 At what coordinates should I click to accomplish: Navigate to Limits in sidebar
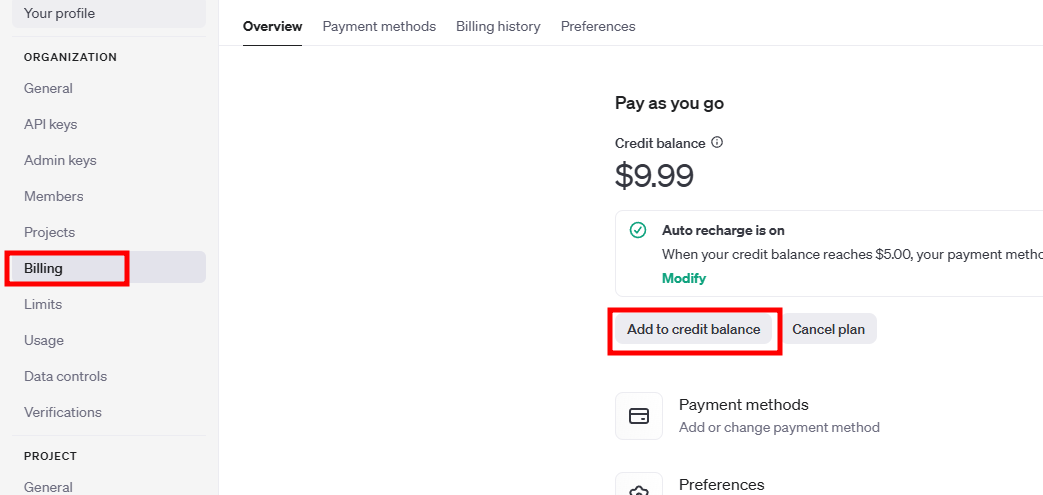coord(43,304)
